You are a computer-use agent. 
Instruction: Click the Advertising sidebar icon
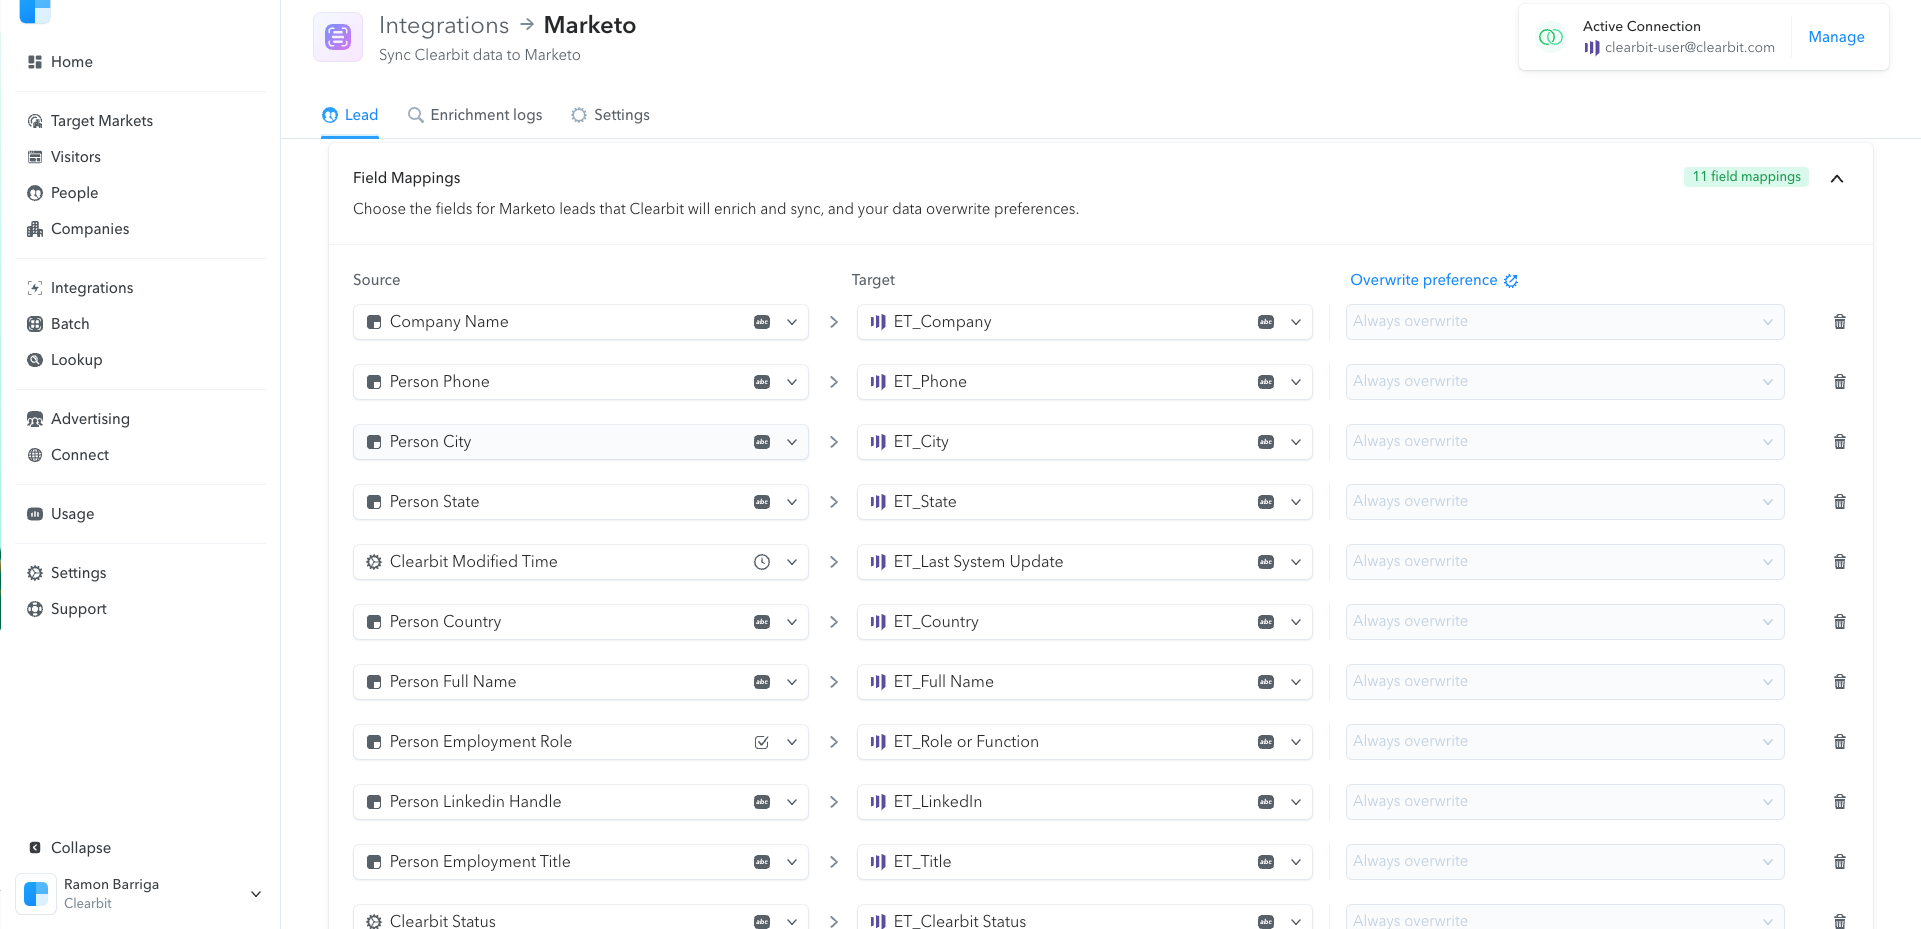point(35,419)
